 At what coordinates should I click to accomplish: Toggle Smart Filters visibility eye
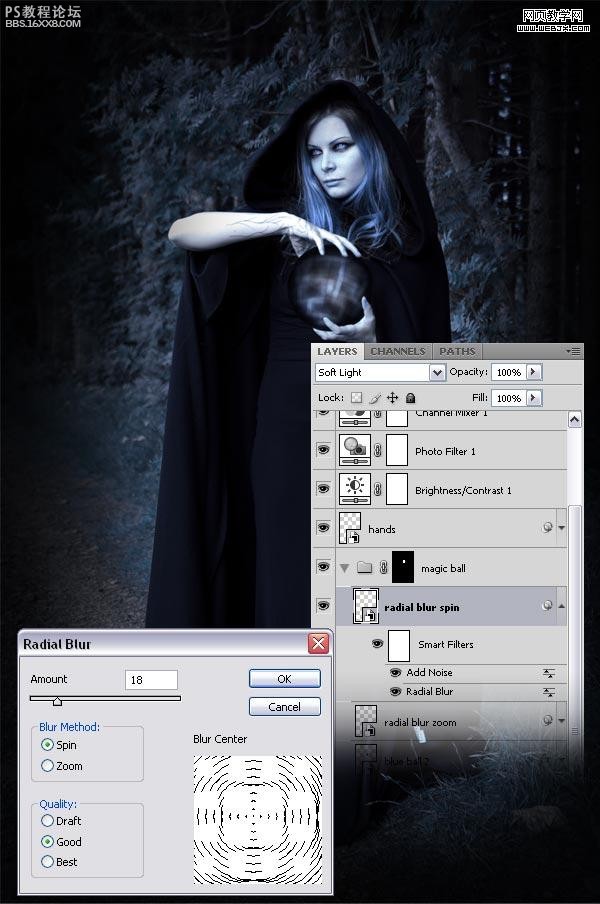(x=378, y=643)
